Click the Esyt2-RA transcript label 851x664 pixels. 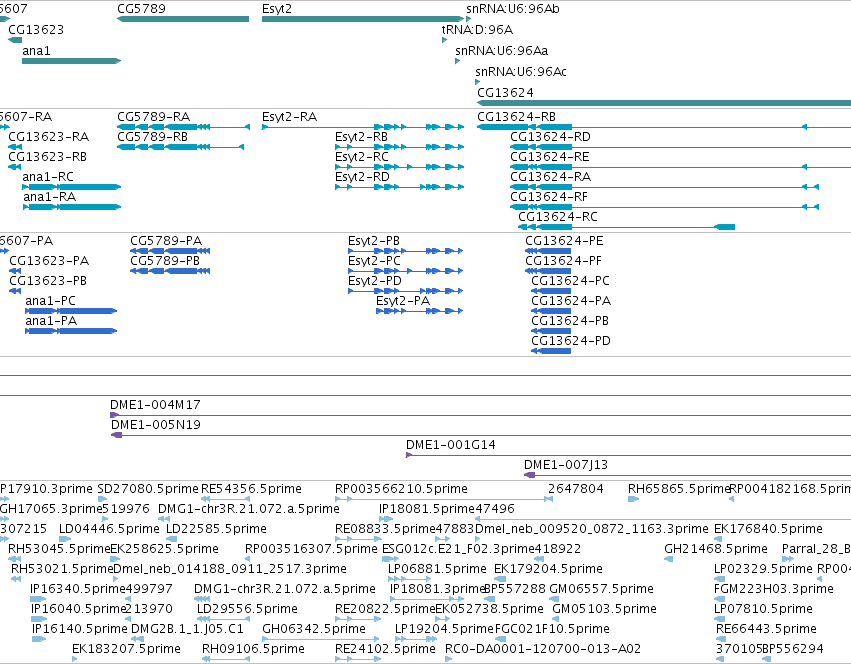coord(289,117)
